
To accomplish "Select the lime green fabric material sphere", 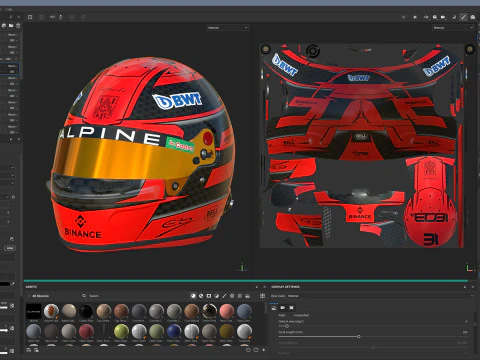I will pos(121,332).
